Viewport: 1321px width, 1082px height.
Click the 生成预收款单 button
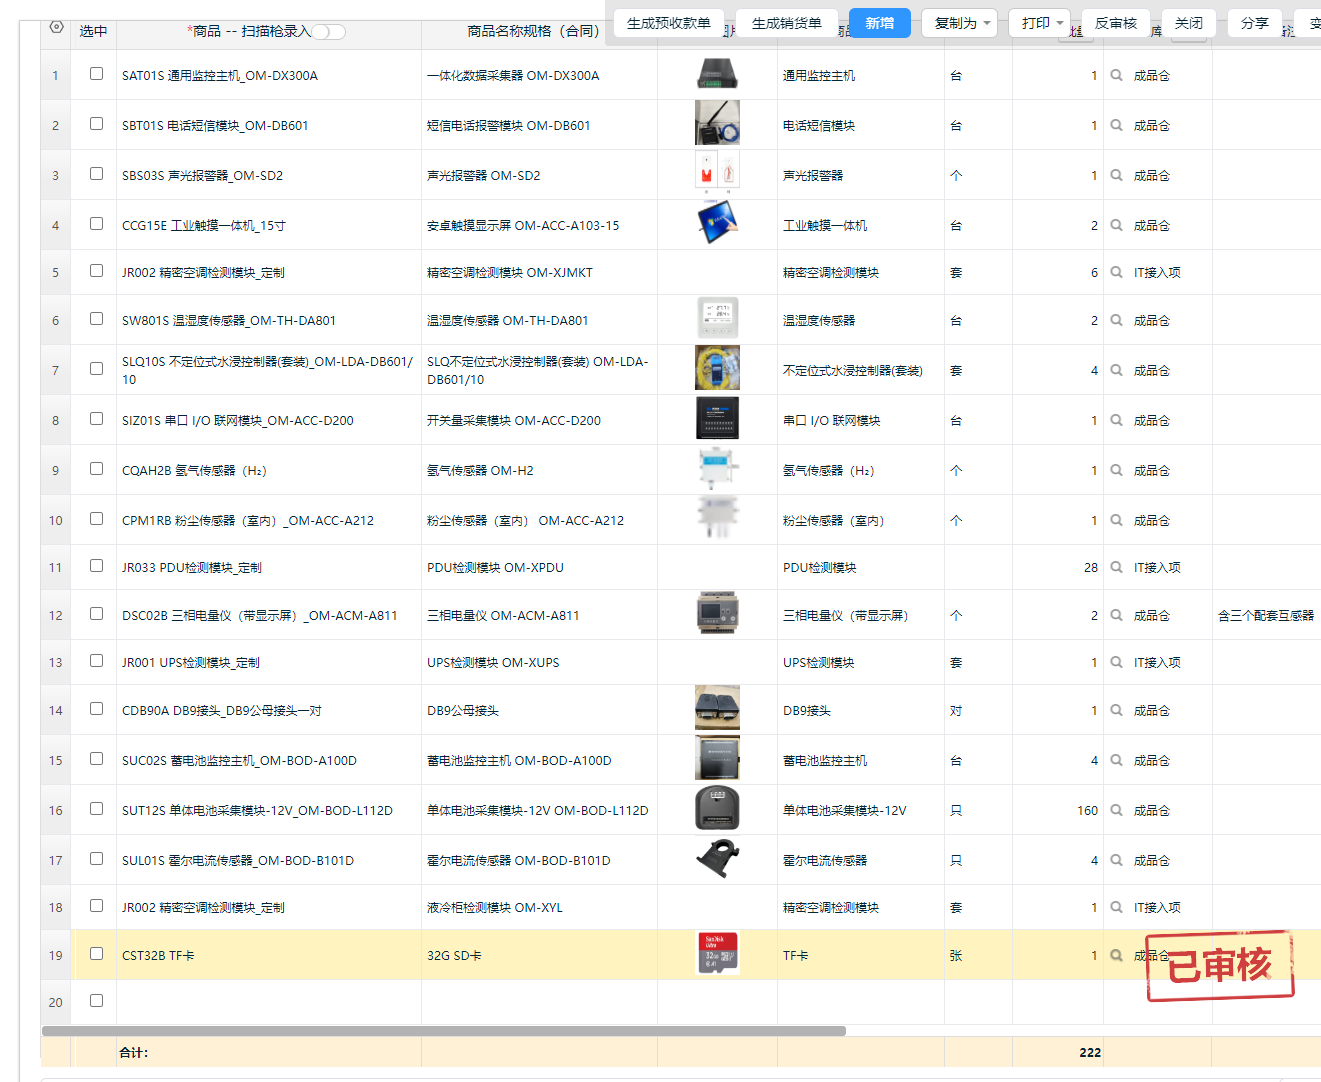pyautogui.click(x=668, y=23)
